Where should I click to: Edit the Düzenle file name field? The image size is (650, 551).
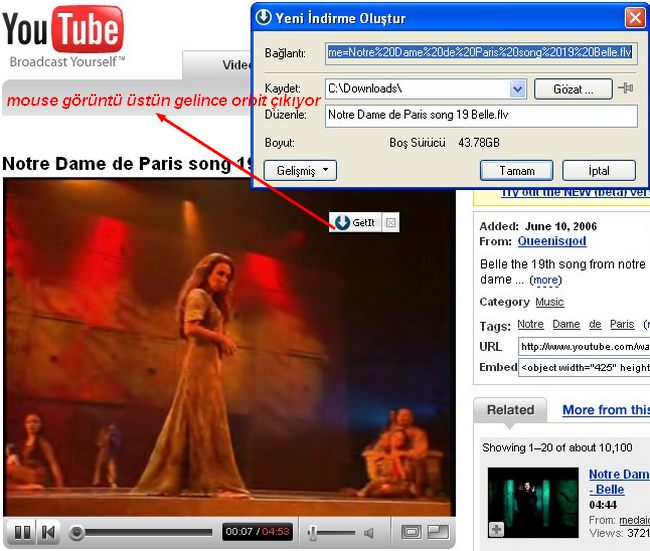tap(481, 115)
